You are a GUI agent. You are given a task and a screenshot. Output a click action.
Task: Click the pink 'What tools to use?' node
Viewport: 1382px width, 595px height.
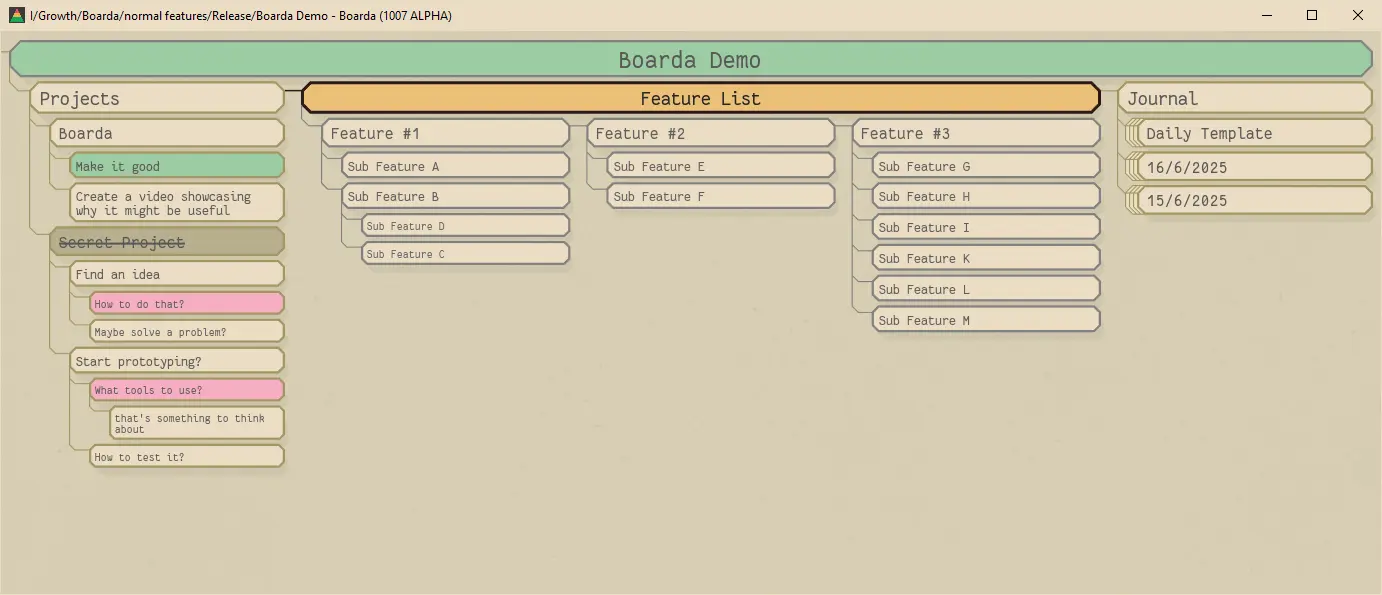(x=187, y=390)
